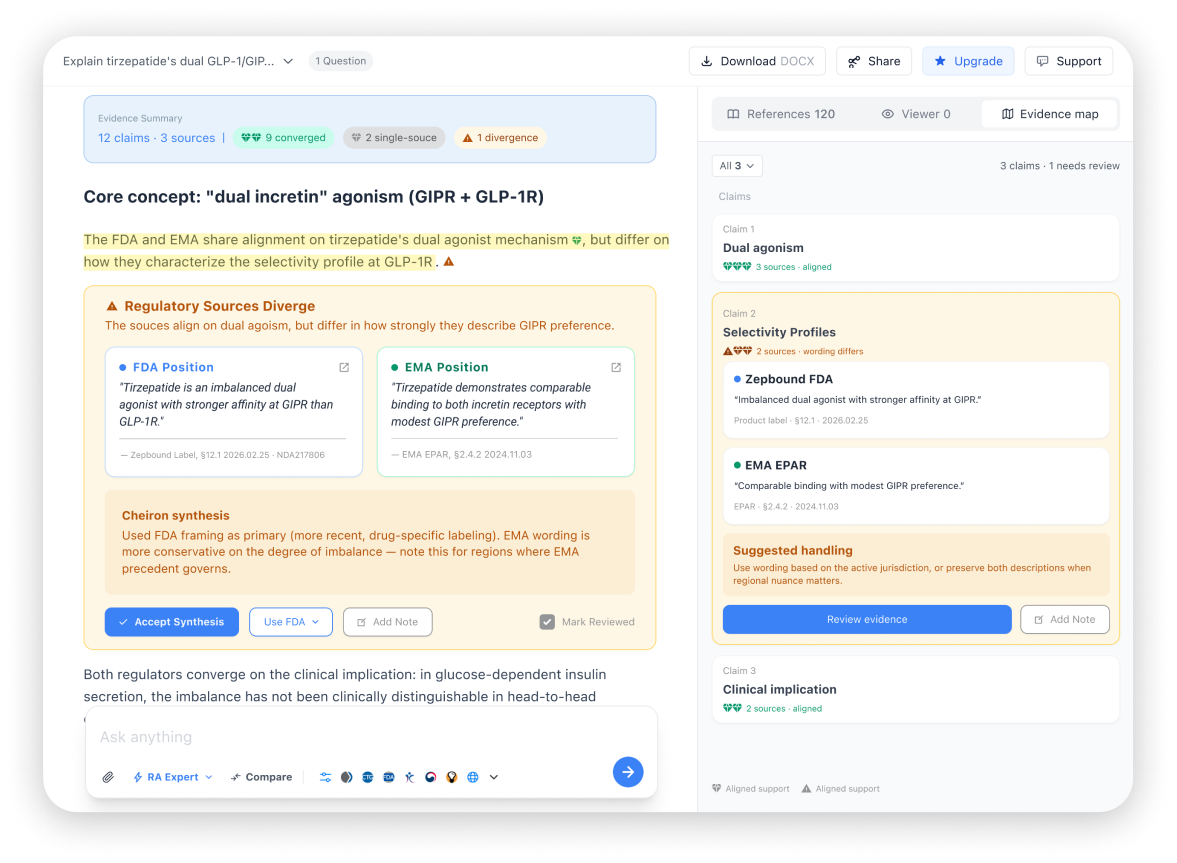This screenshot has height=863, width=1177.
Task: Select the EMA EPAR evidence card
Action: (x=915, y=486)
